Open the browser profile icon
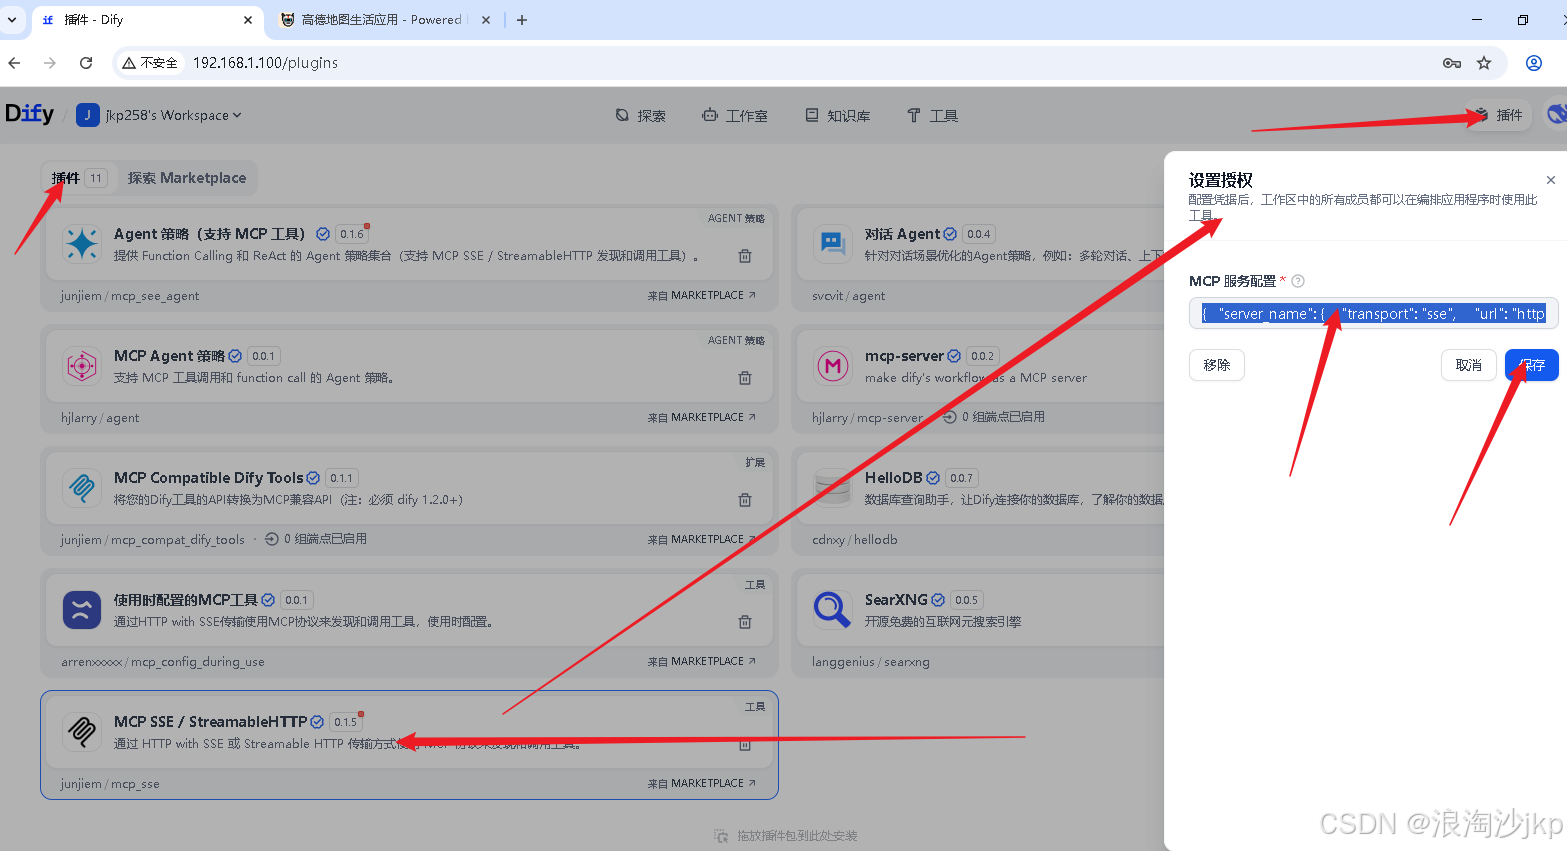The height and width of the screenshot is (851, 1567). [x=1534, y=63]
